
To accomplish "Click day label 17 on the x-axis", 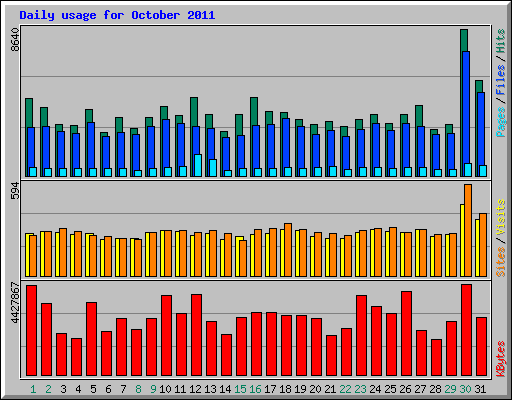I will (x=270, y=389).
